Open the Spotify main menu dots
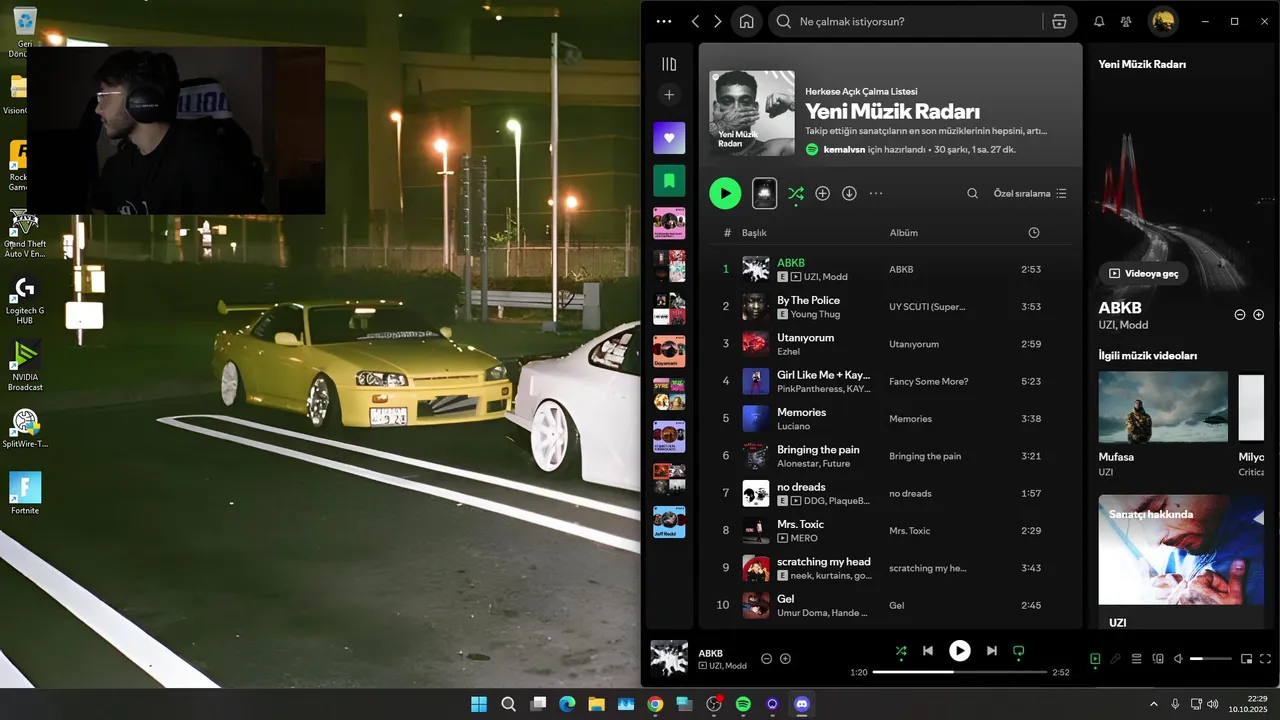Screen dimensions: 1280x720 664,21
